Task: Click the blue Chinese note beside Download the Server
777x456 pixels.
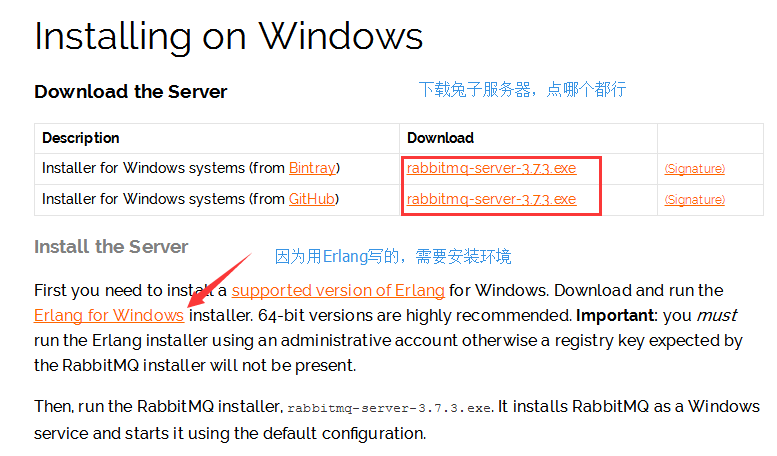Action: point(522,89)
